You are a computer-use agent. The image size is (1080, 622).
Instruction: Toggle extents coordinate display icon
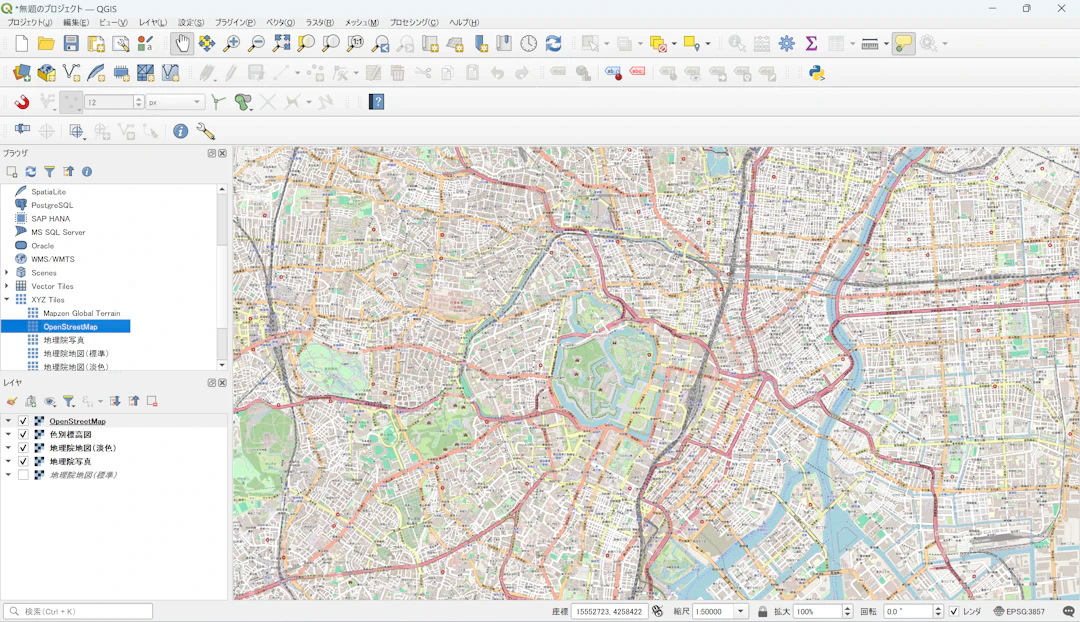(657, 611)
